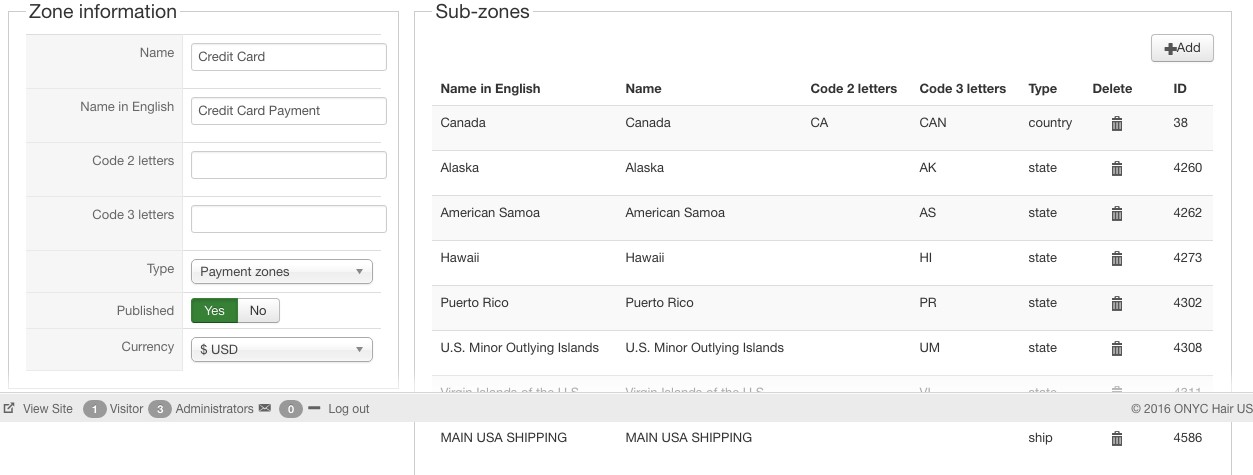This screenshot has width=1253, height=475.
Task: Click the Add sub-zone button
Action: click(x=1182, y=48)
